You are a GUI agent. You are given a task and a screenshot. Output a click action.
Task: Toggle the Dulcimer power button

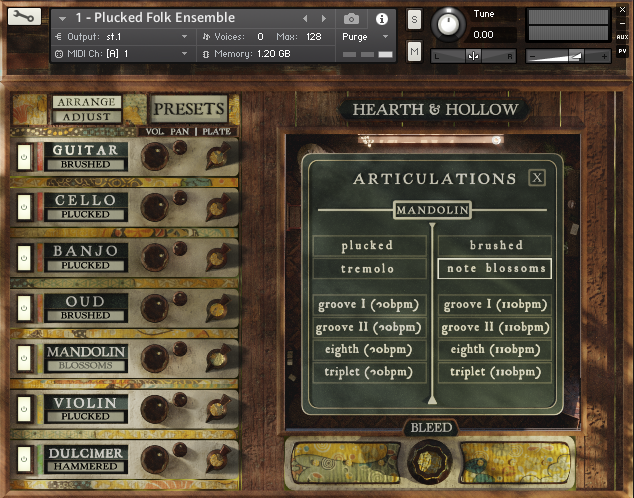(24, 459)
